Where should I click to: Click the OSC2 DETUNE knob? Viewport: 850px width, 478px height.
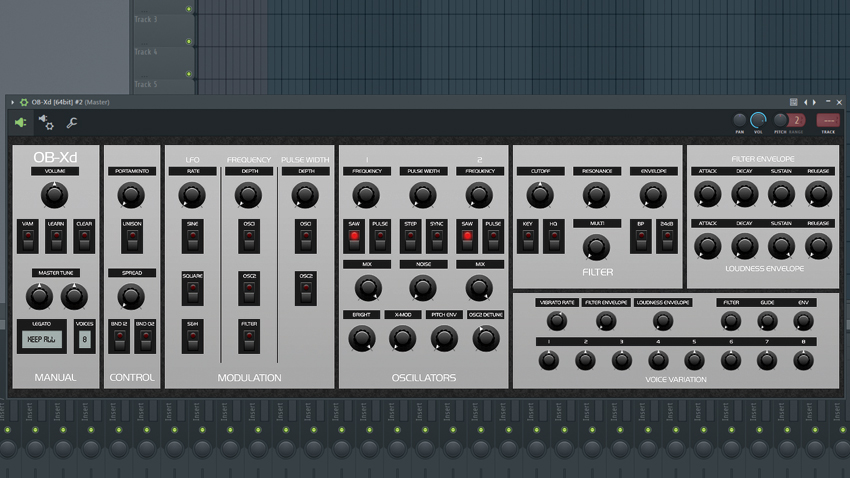pos(486,339)
